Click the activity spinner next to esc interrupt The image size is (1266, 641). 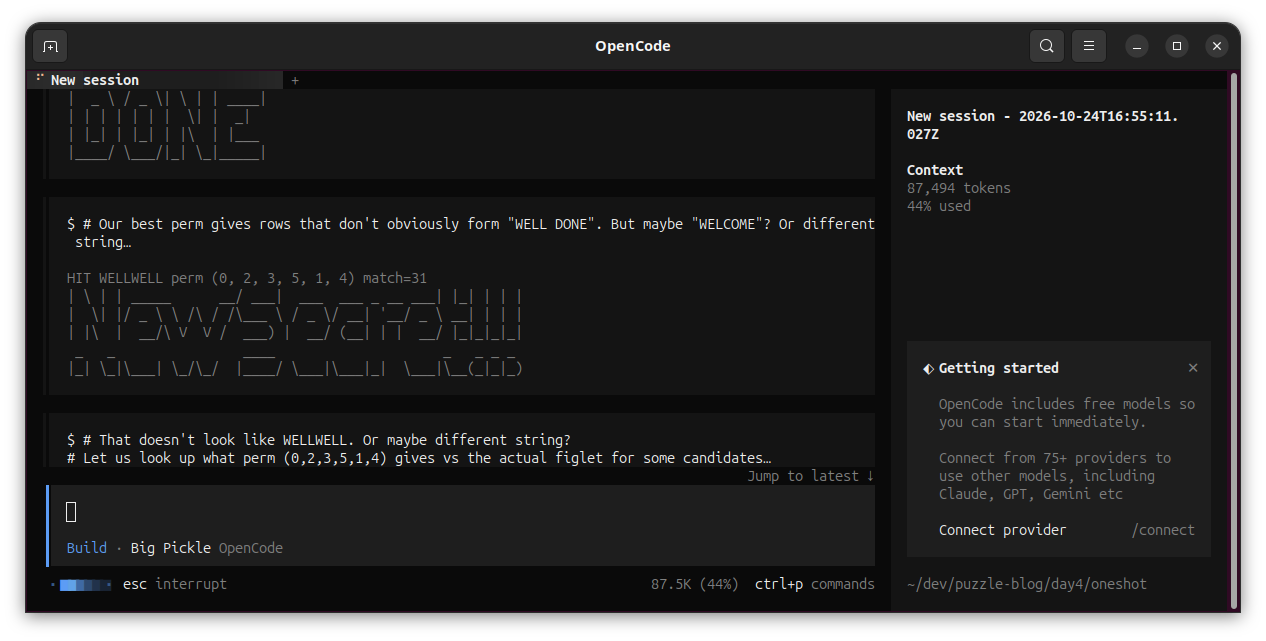(x=84, y=584)
